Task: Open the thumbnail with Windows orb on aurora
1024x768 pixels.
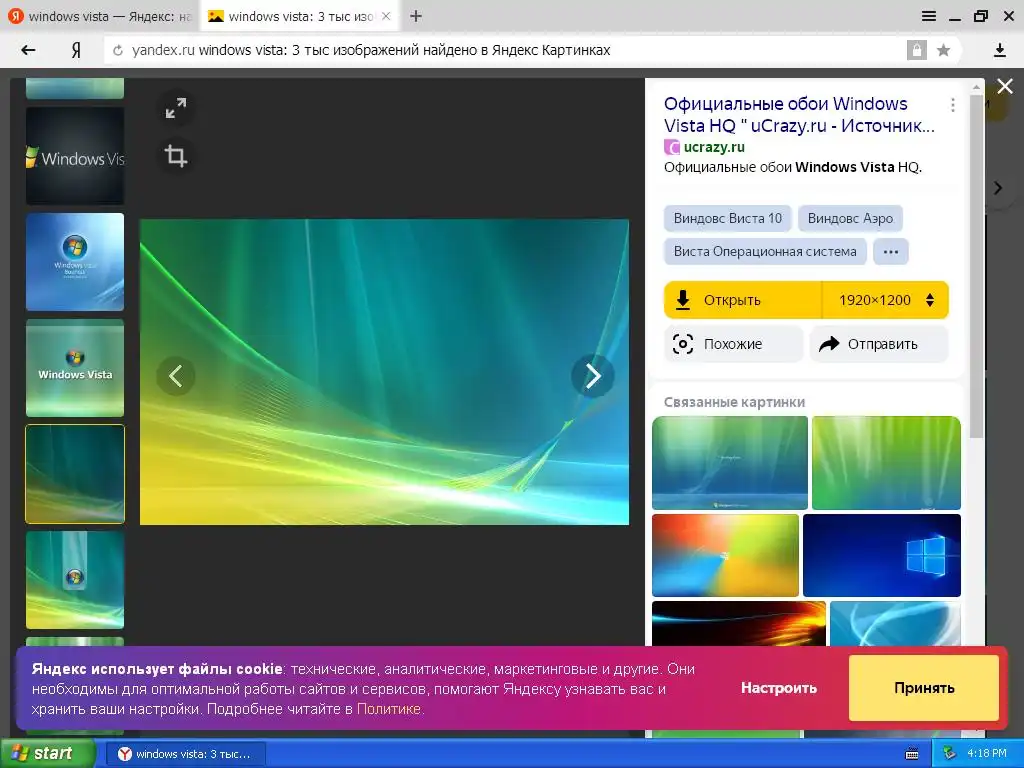Action: coord(74,579)
